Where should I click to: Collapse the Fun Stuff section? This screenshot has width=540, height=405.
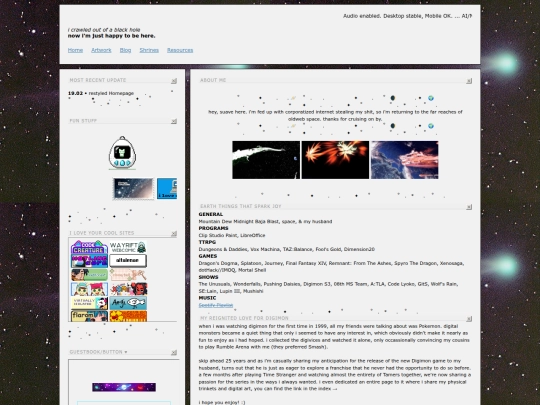[174, 121]
